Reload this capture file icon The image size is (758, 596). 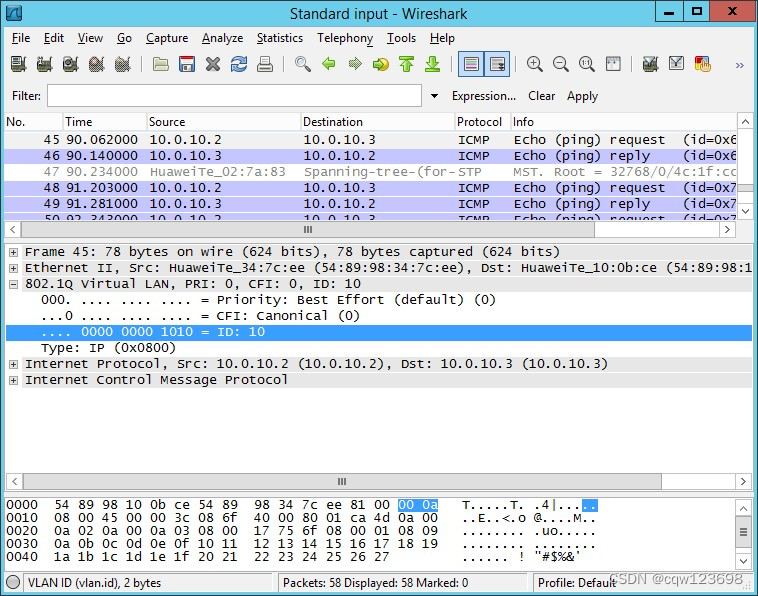pos(239,64)
